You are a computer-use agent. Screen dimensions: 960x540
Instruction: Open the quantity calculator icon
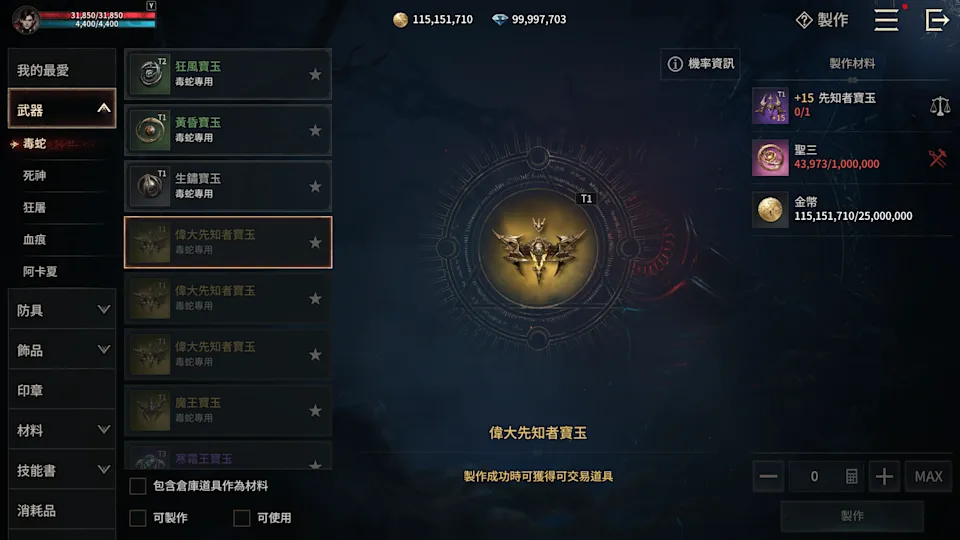pyautogui.click(x=851, y=476)
